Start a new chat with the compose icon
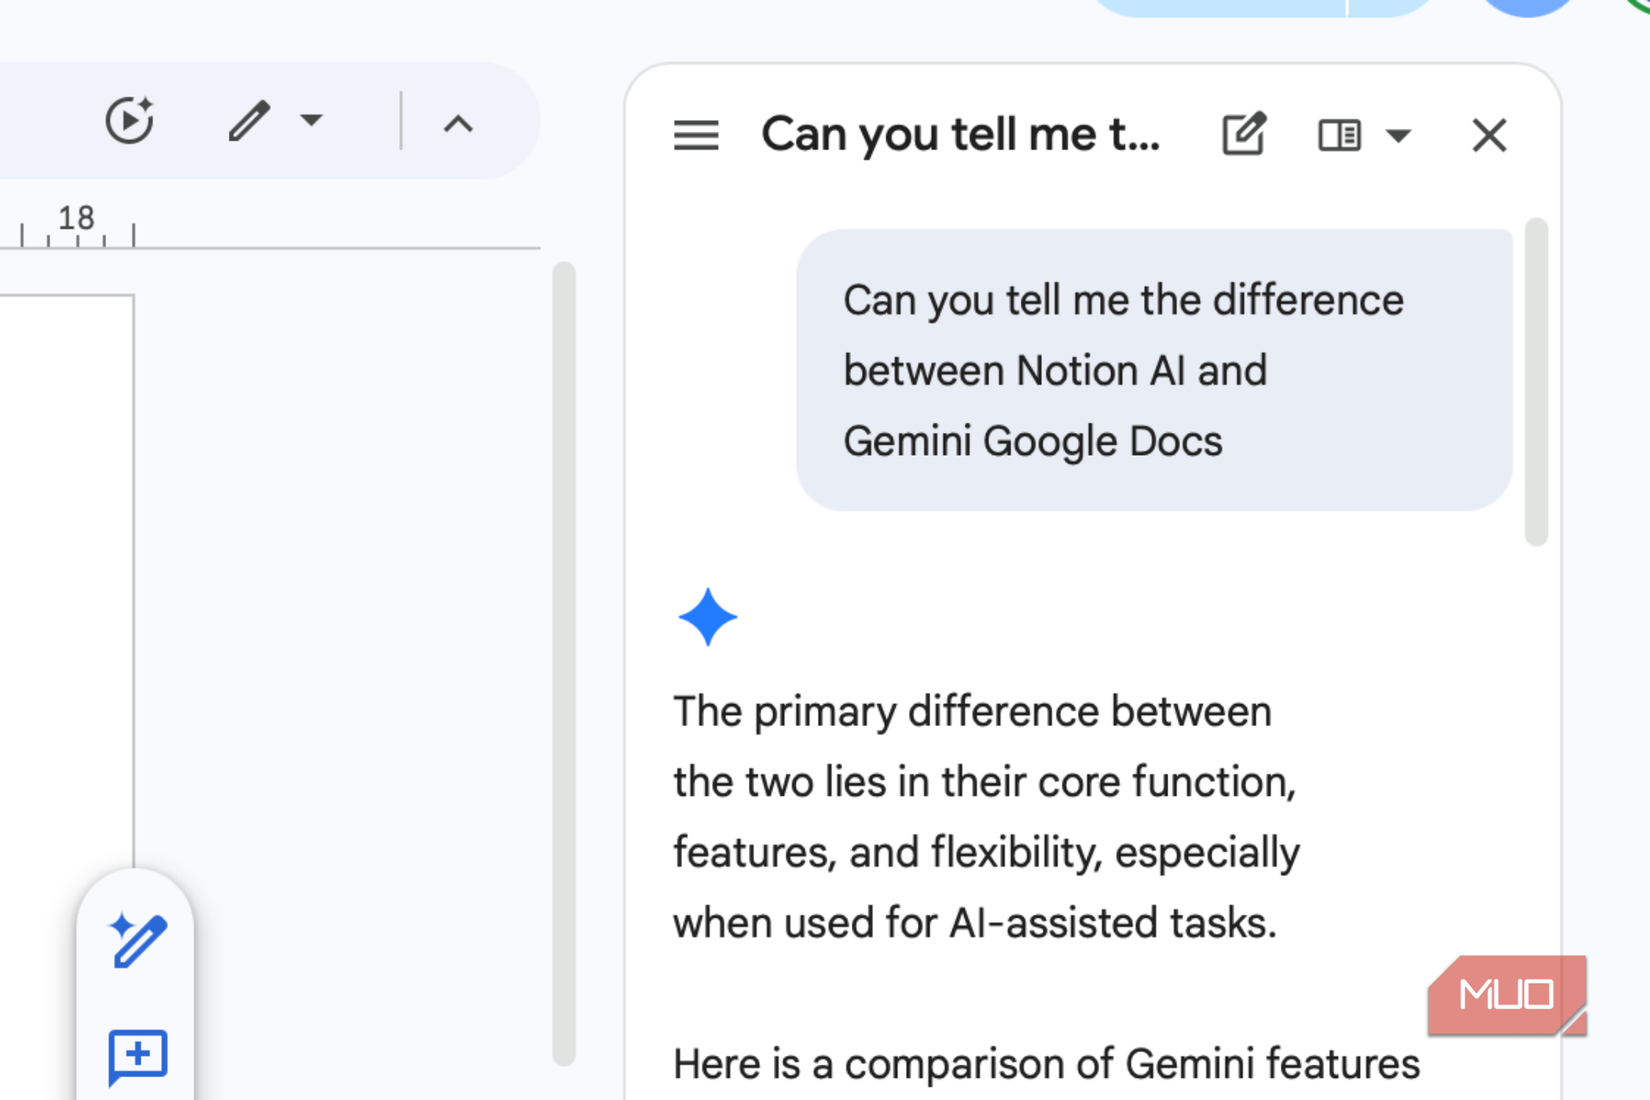 (x=1245, y=134)
